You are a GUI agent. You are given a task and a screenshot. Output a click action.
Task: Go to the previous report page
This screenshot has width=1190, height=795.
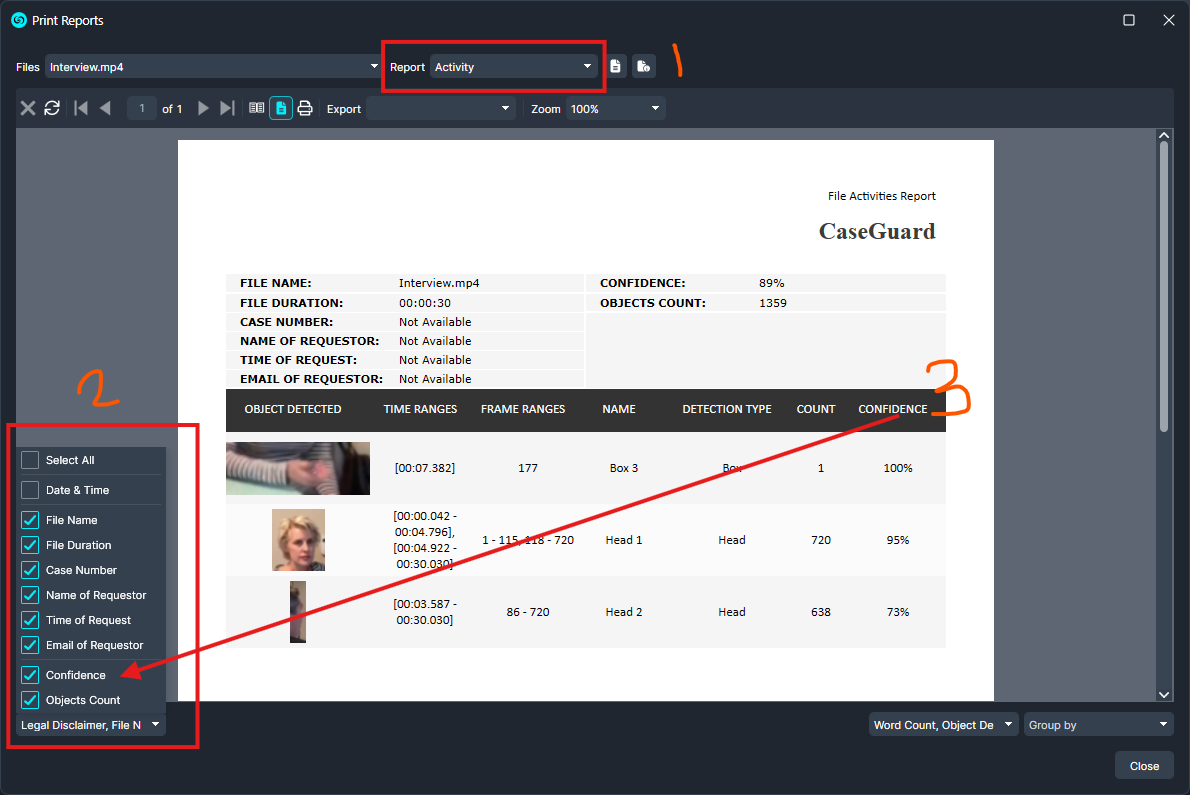[x=105, y=108]
